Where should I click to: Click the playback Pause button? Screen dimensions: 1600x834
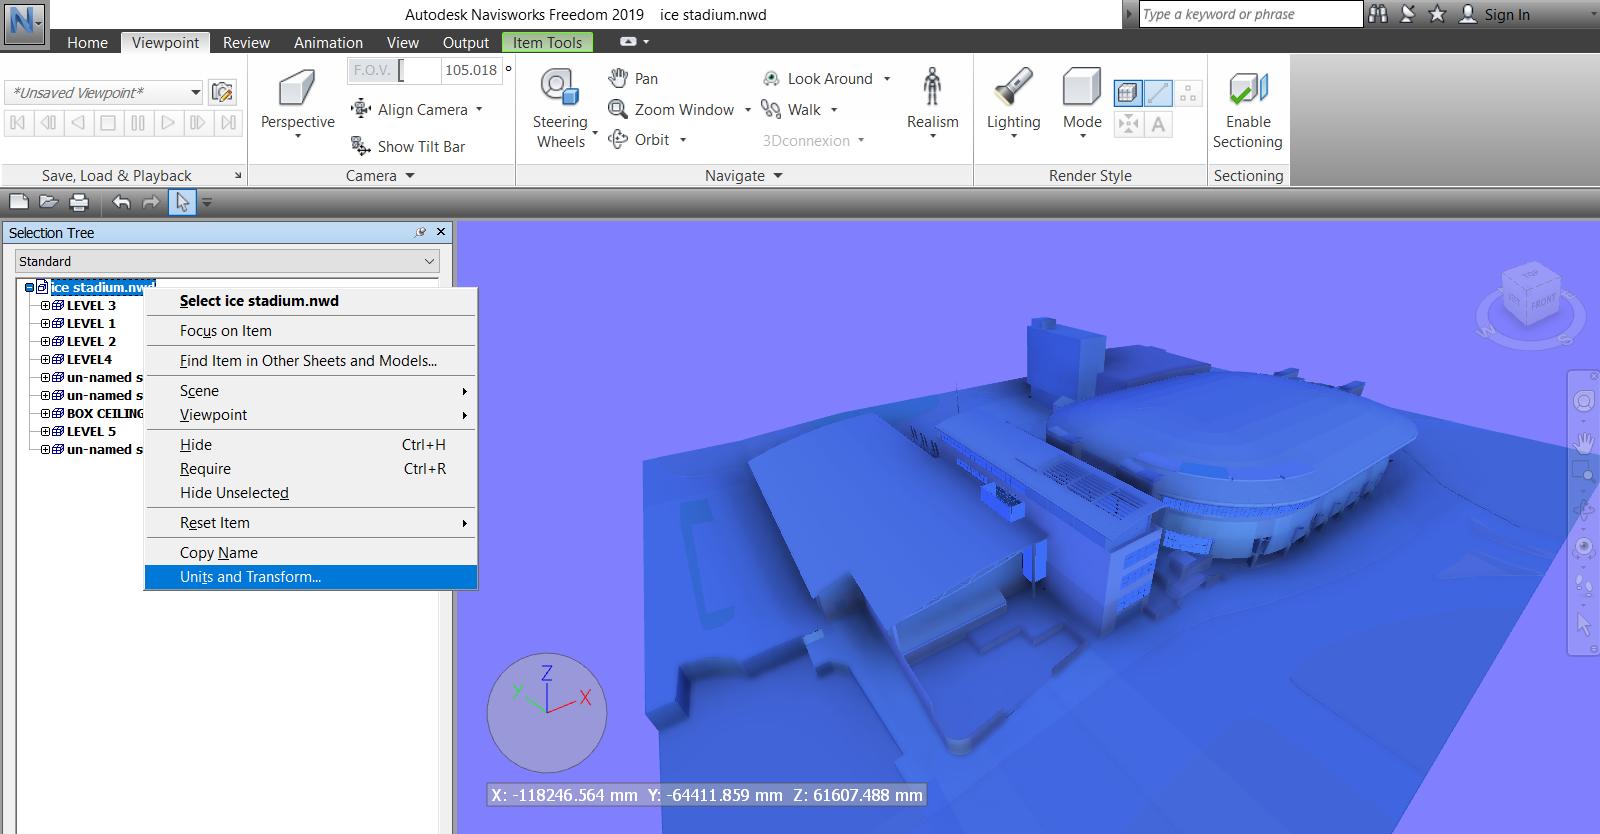tap(138, 123)
